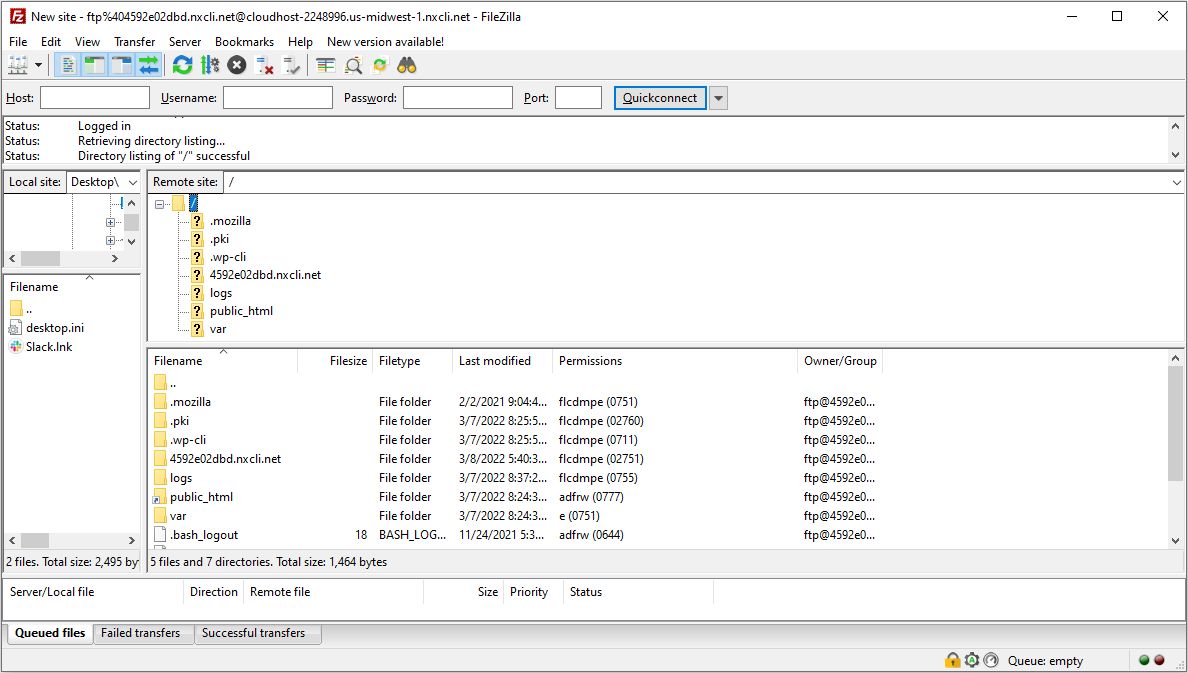
Task: Disconnect from the current server
Action: pos(264,66)
